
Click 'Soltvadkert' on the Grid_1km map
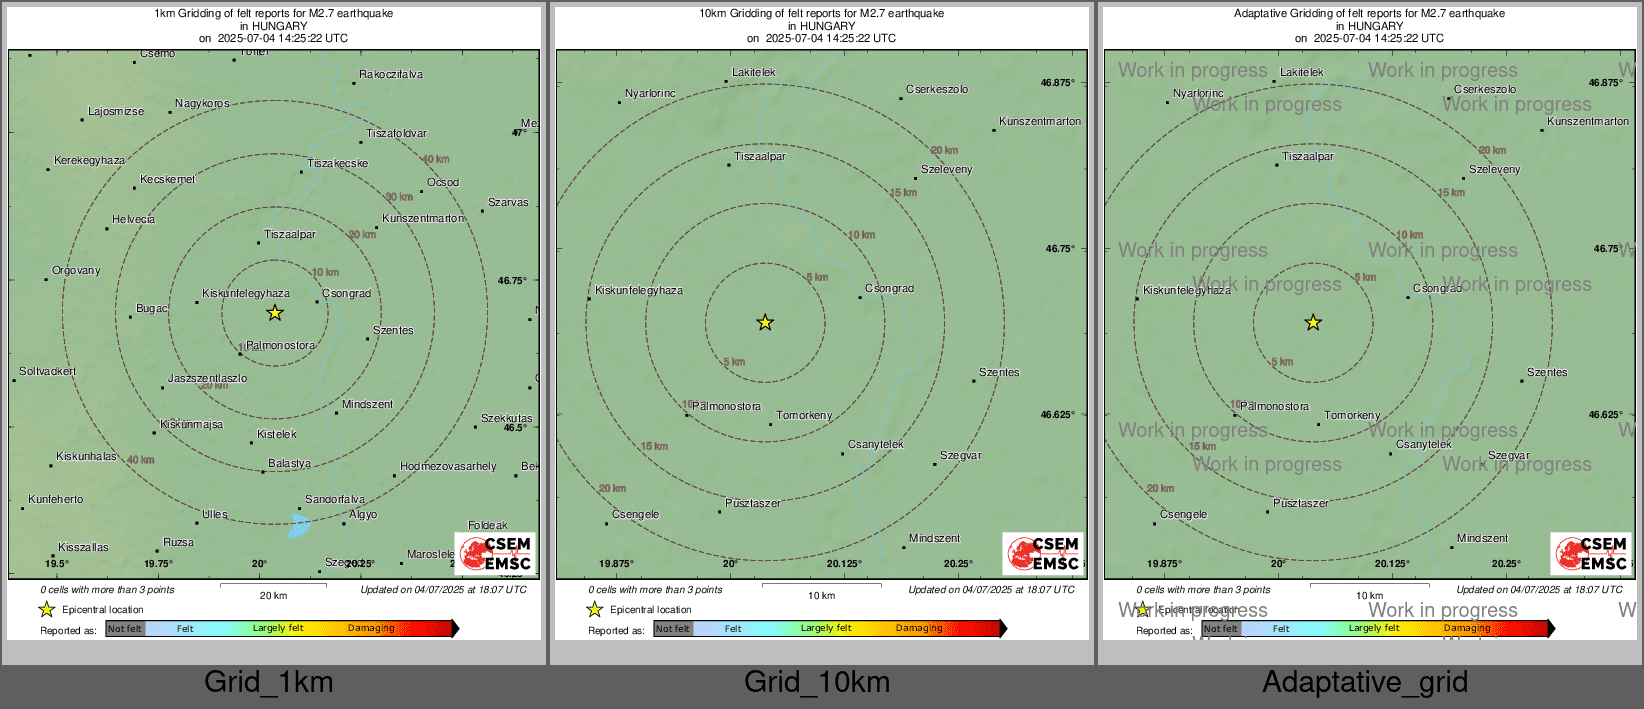point(47,372)
